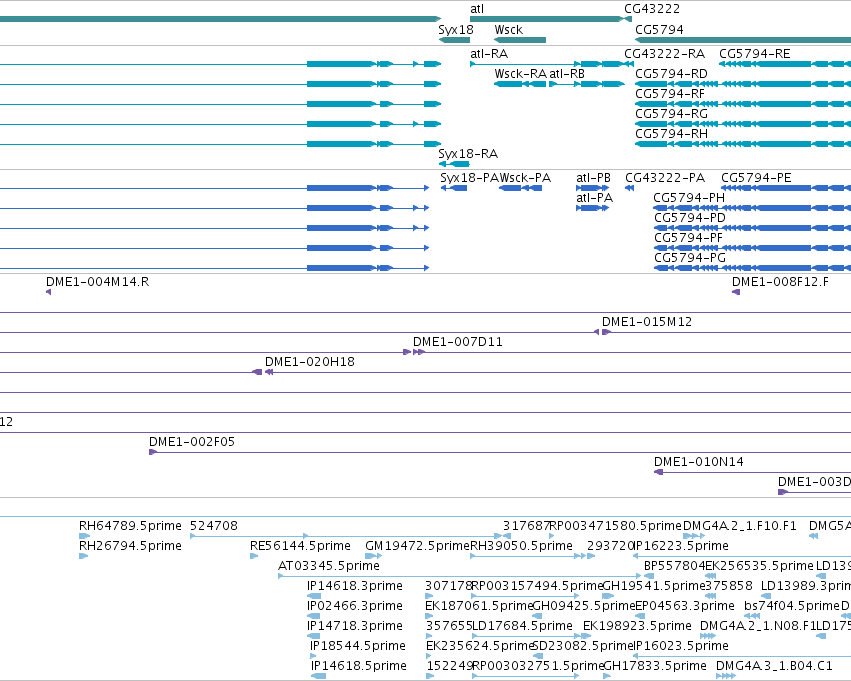Screen dimensions: 851x681
Task: Select the IP16023.5prime EST
Action: [742, 656]
